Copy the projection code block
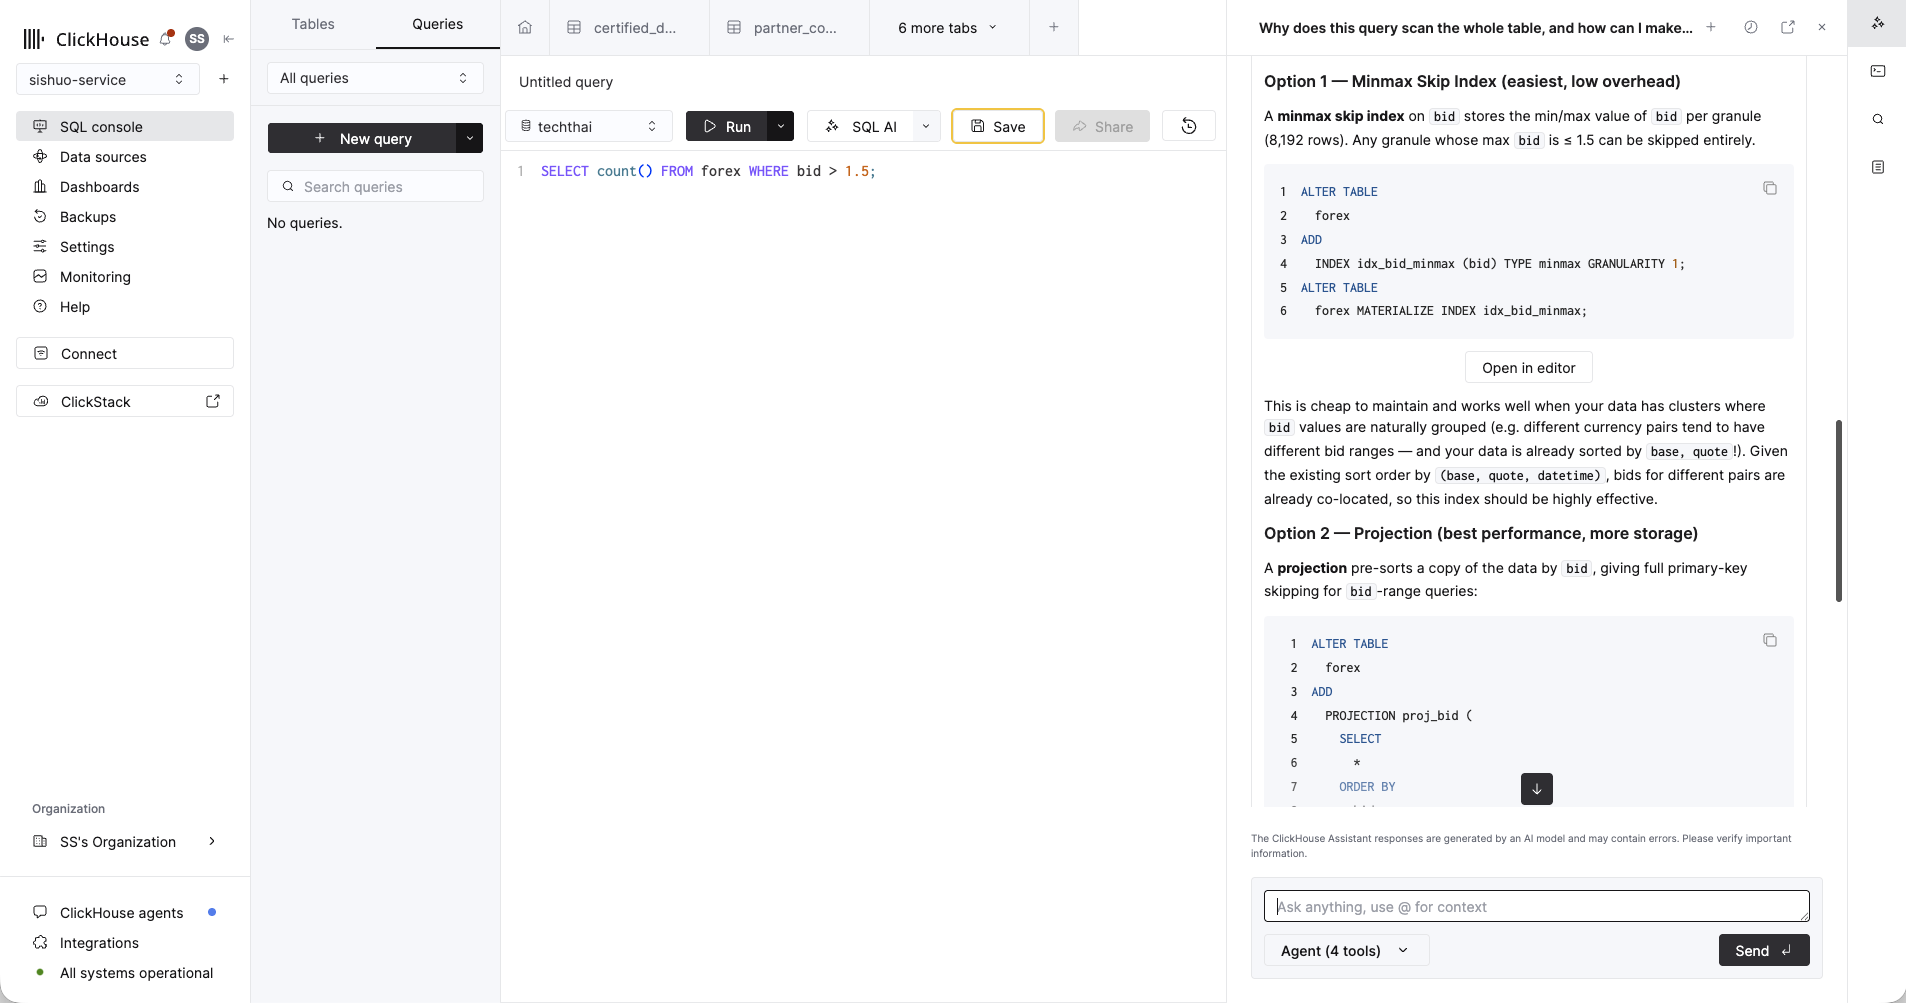 click(1770, 640)
